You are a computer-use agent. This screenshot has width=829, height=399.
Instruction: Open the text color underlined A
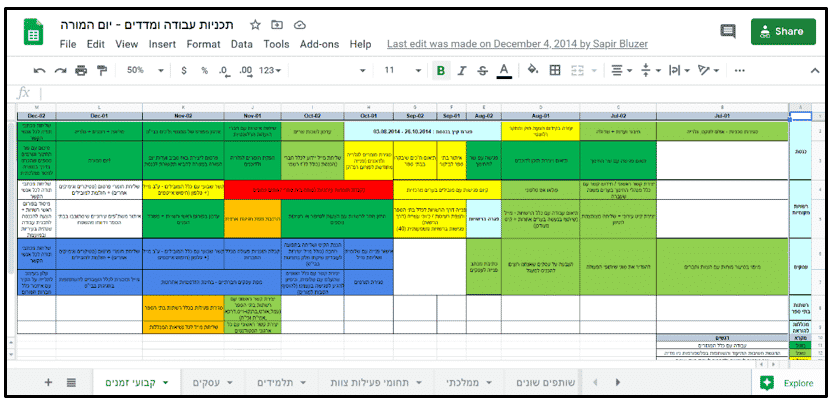[x=504, y=70]
